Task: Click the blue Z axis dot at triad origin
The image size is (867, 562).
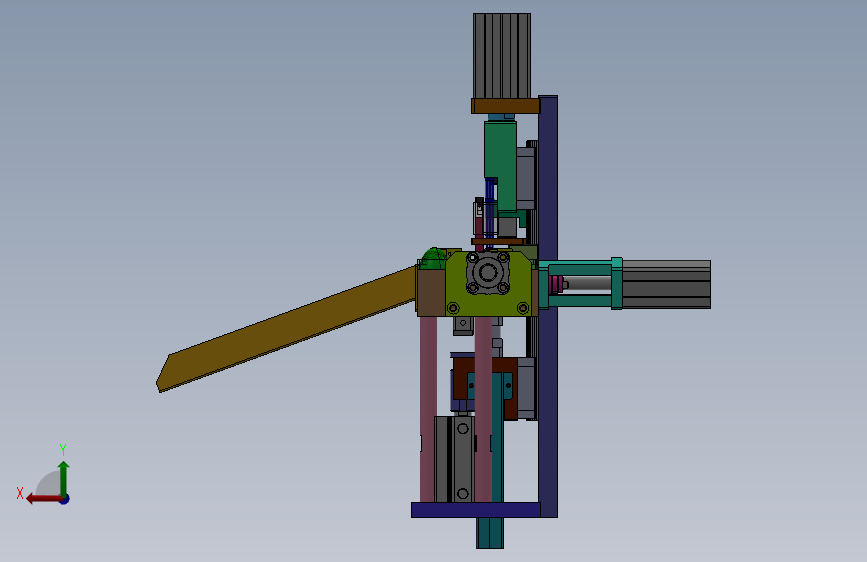Action: (65, 499)
